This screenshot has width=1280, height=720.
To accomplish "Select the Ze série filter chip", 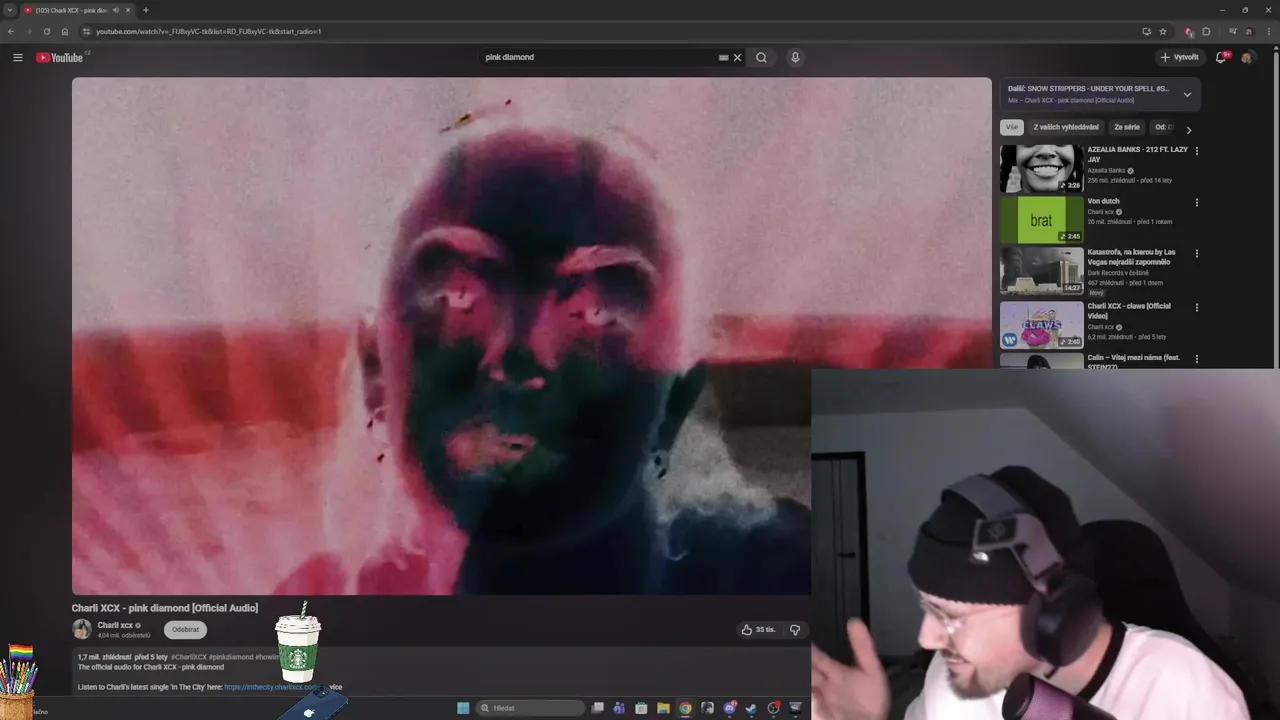I will click(x=1127, y=127).
